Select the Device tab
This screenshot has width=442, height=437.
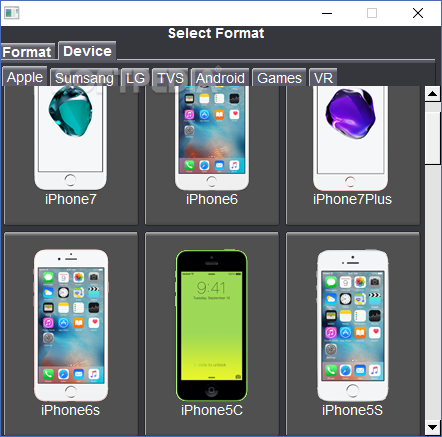click(x=87, y=51)
